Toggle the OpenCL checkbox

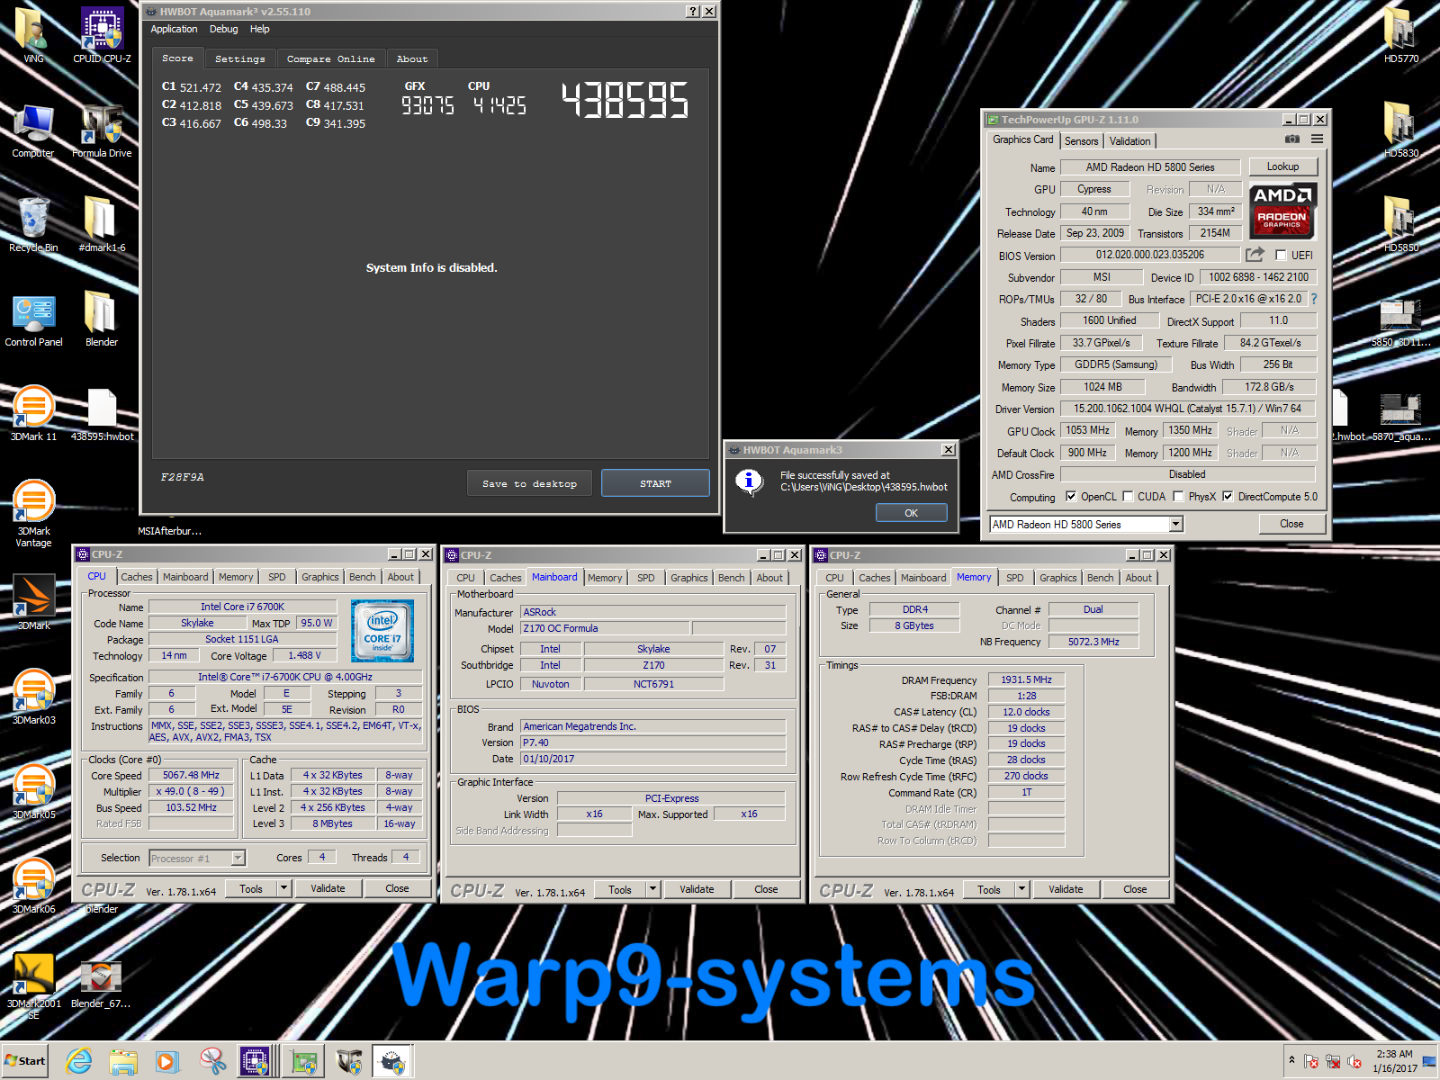pyautogui.click(x=1071, y=496)
